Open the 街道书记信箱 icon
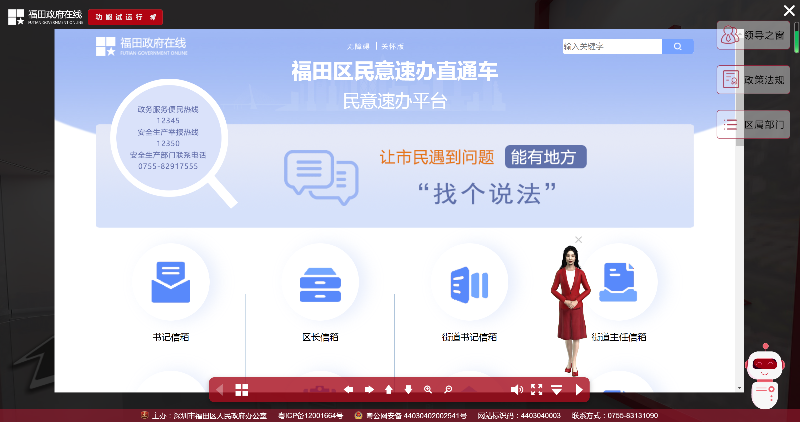Image resolution: width=800 pixels, height=422 pixels. [x=469, y=285]
